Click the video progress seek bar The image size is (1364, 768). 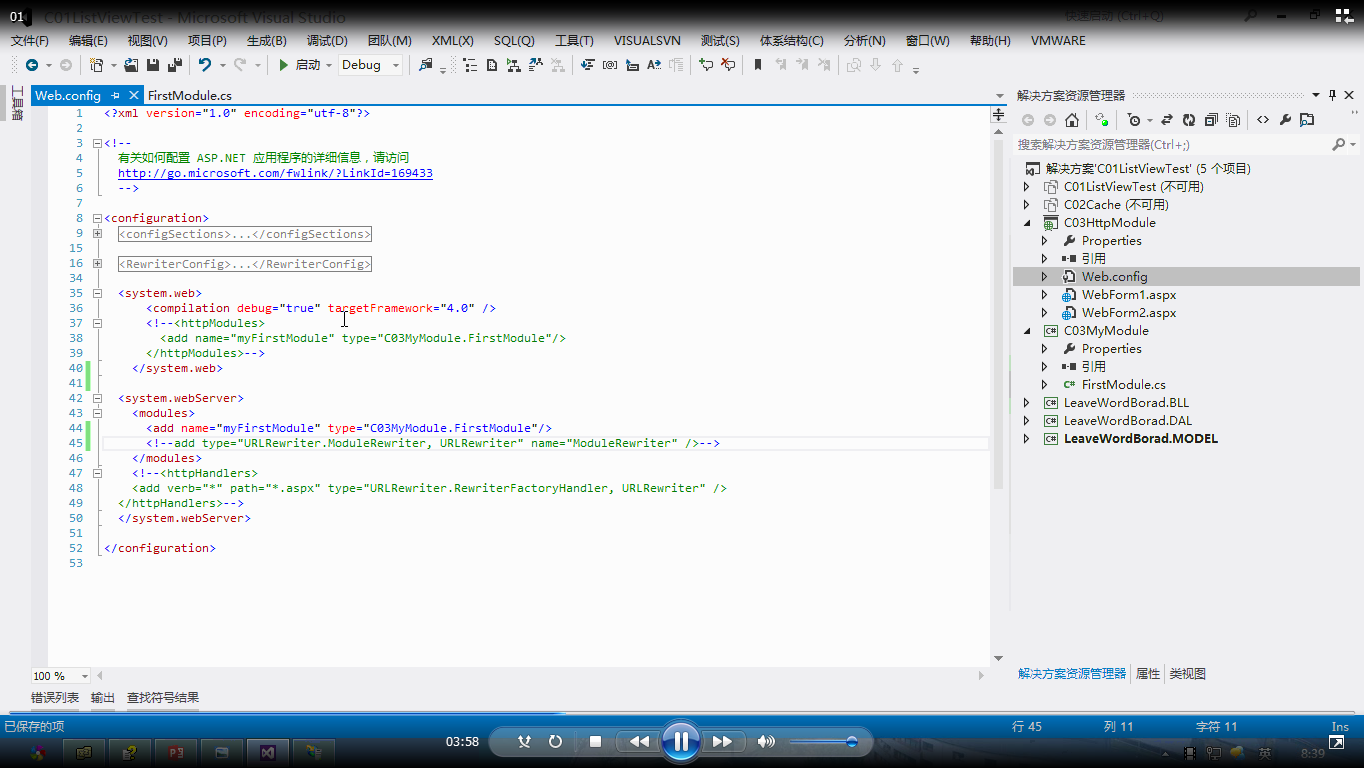682,714
